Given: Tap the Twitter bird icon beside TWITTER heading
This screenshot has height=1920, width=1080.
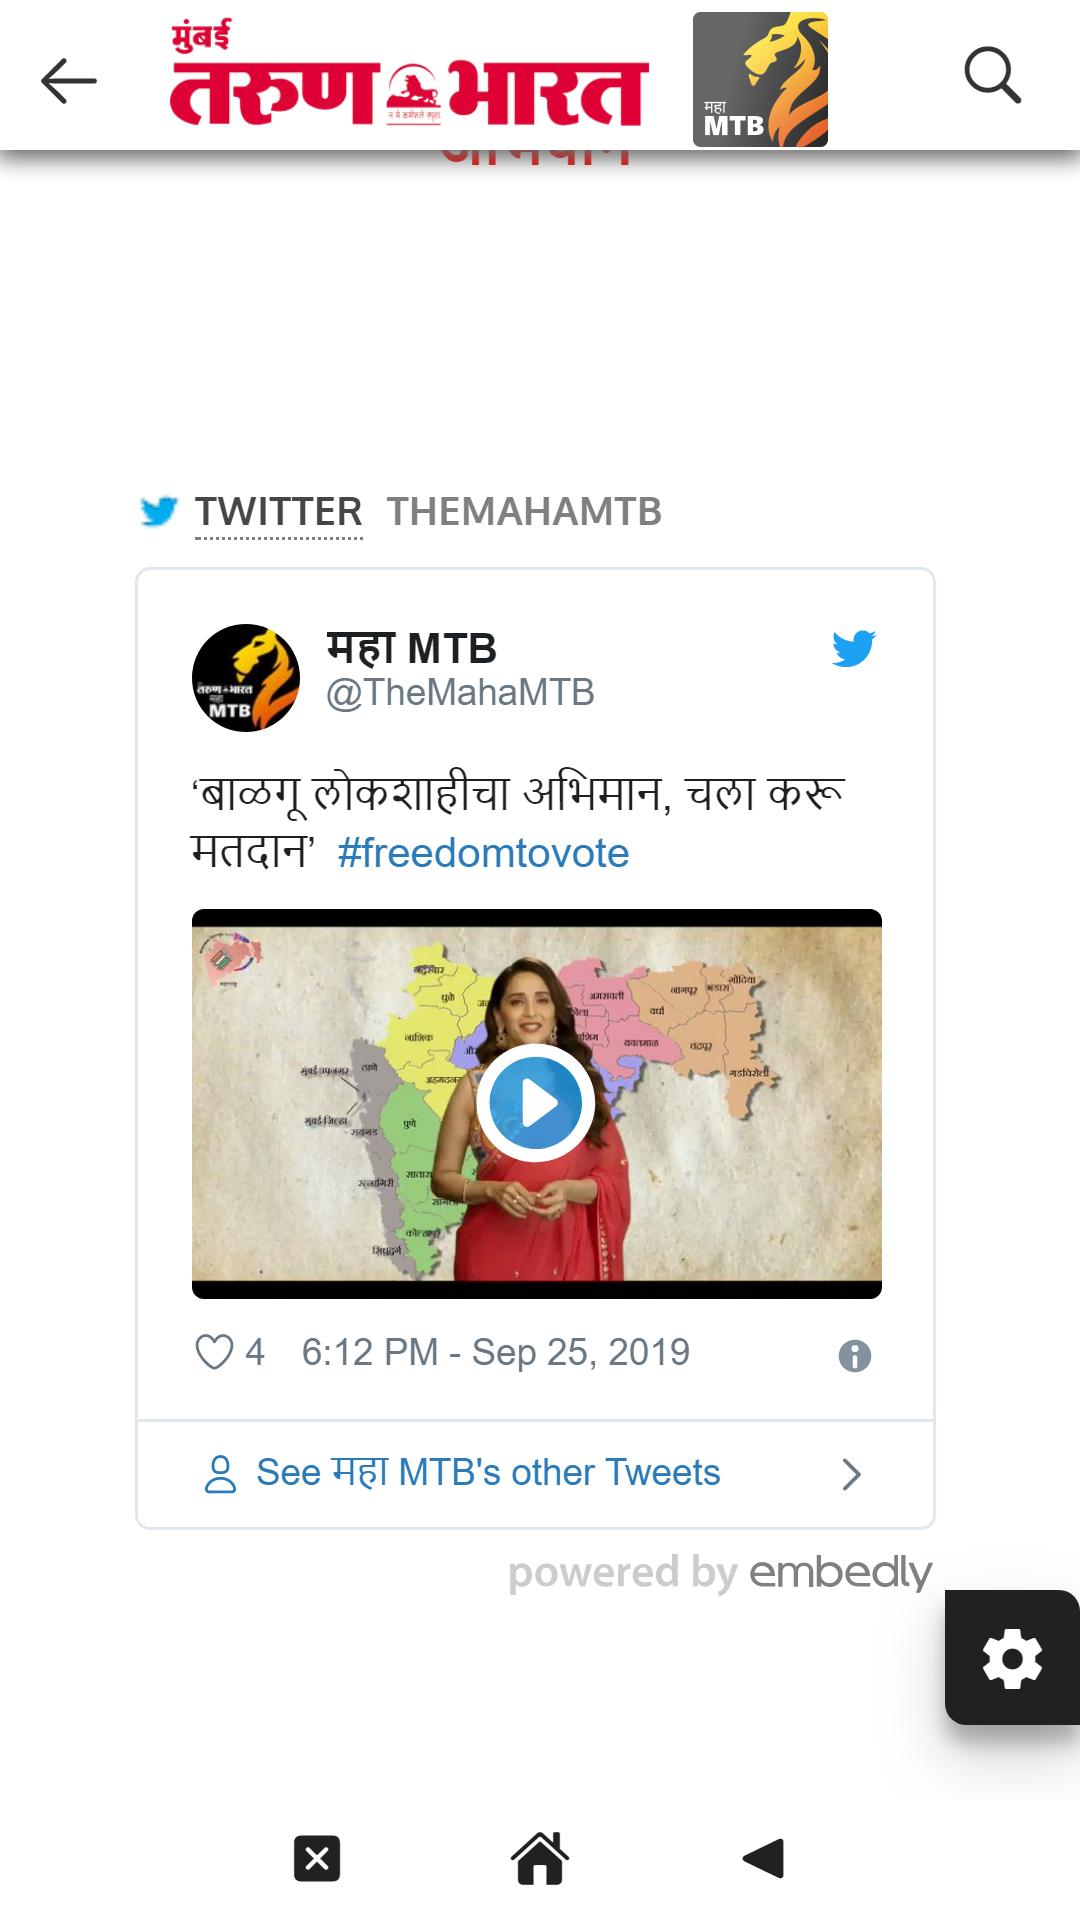Looking at the screenshot, I should click(x=159, y=511).
